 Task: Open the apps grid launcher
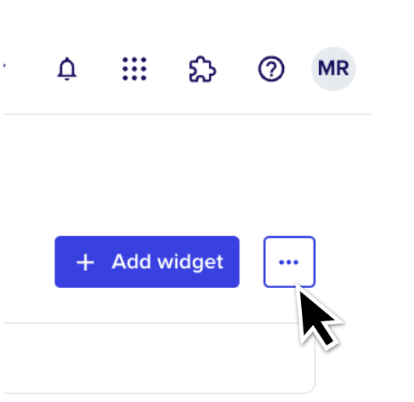click(x=134, y=69)
